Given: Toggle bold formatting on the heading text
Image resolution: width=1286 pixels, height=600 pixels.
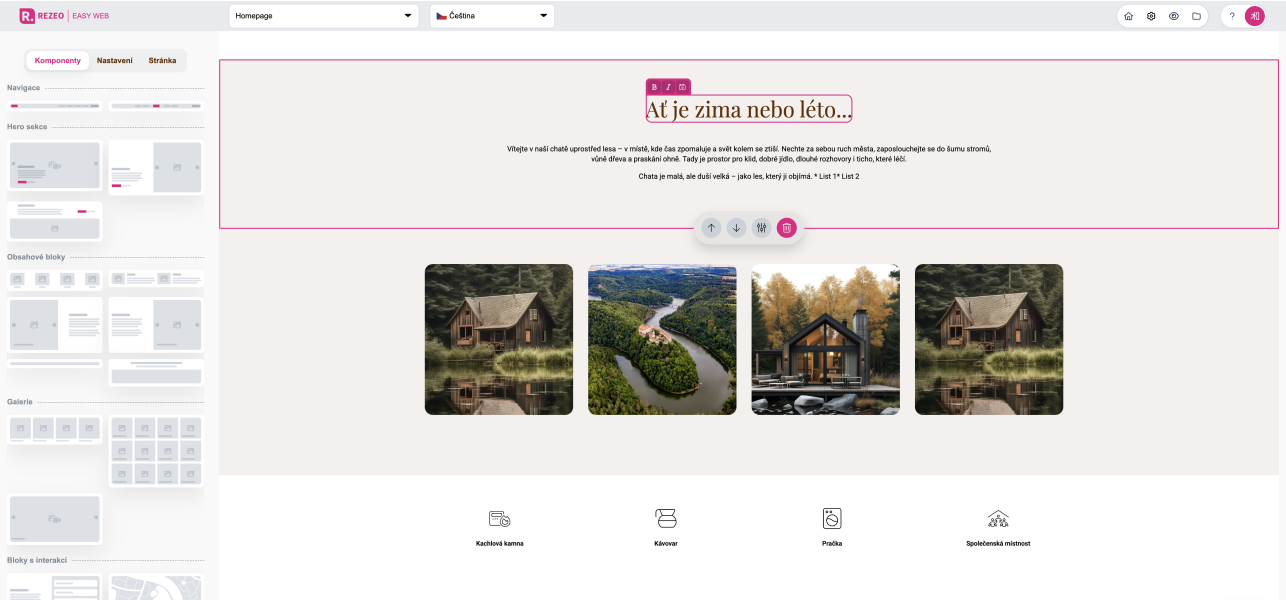Looking at the screenshot, I should pos(652,87).
